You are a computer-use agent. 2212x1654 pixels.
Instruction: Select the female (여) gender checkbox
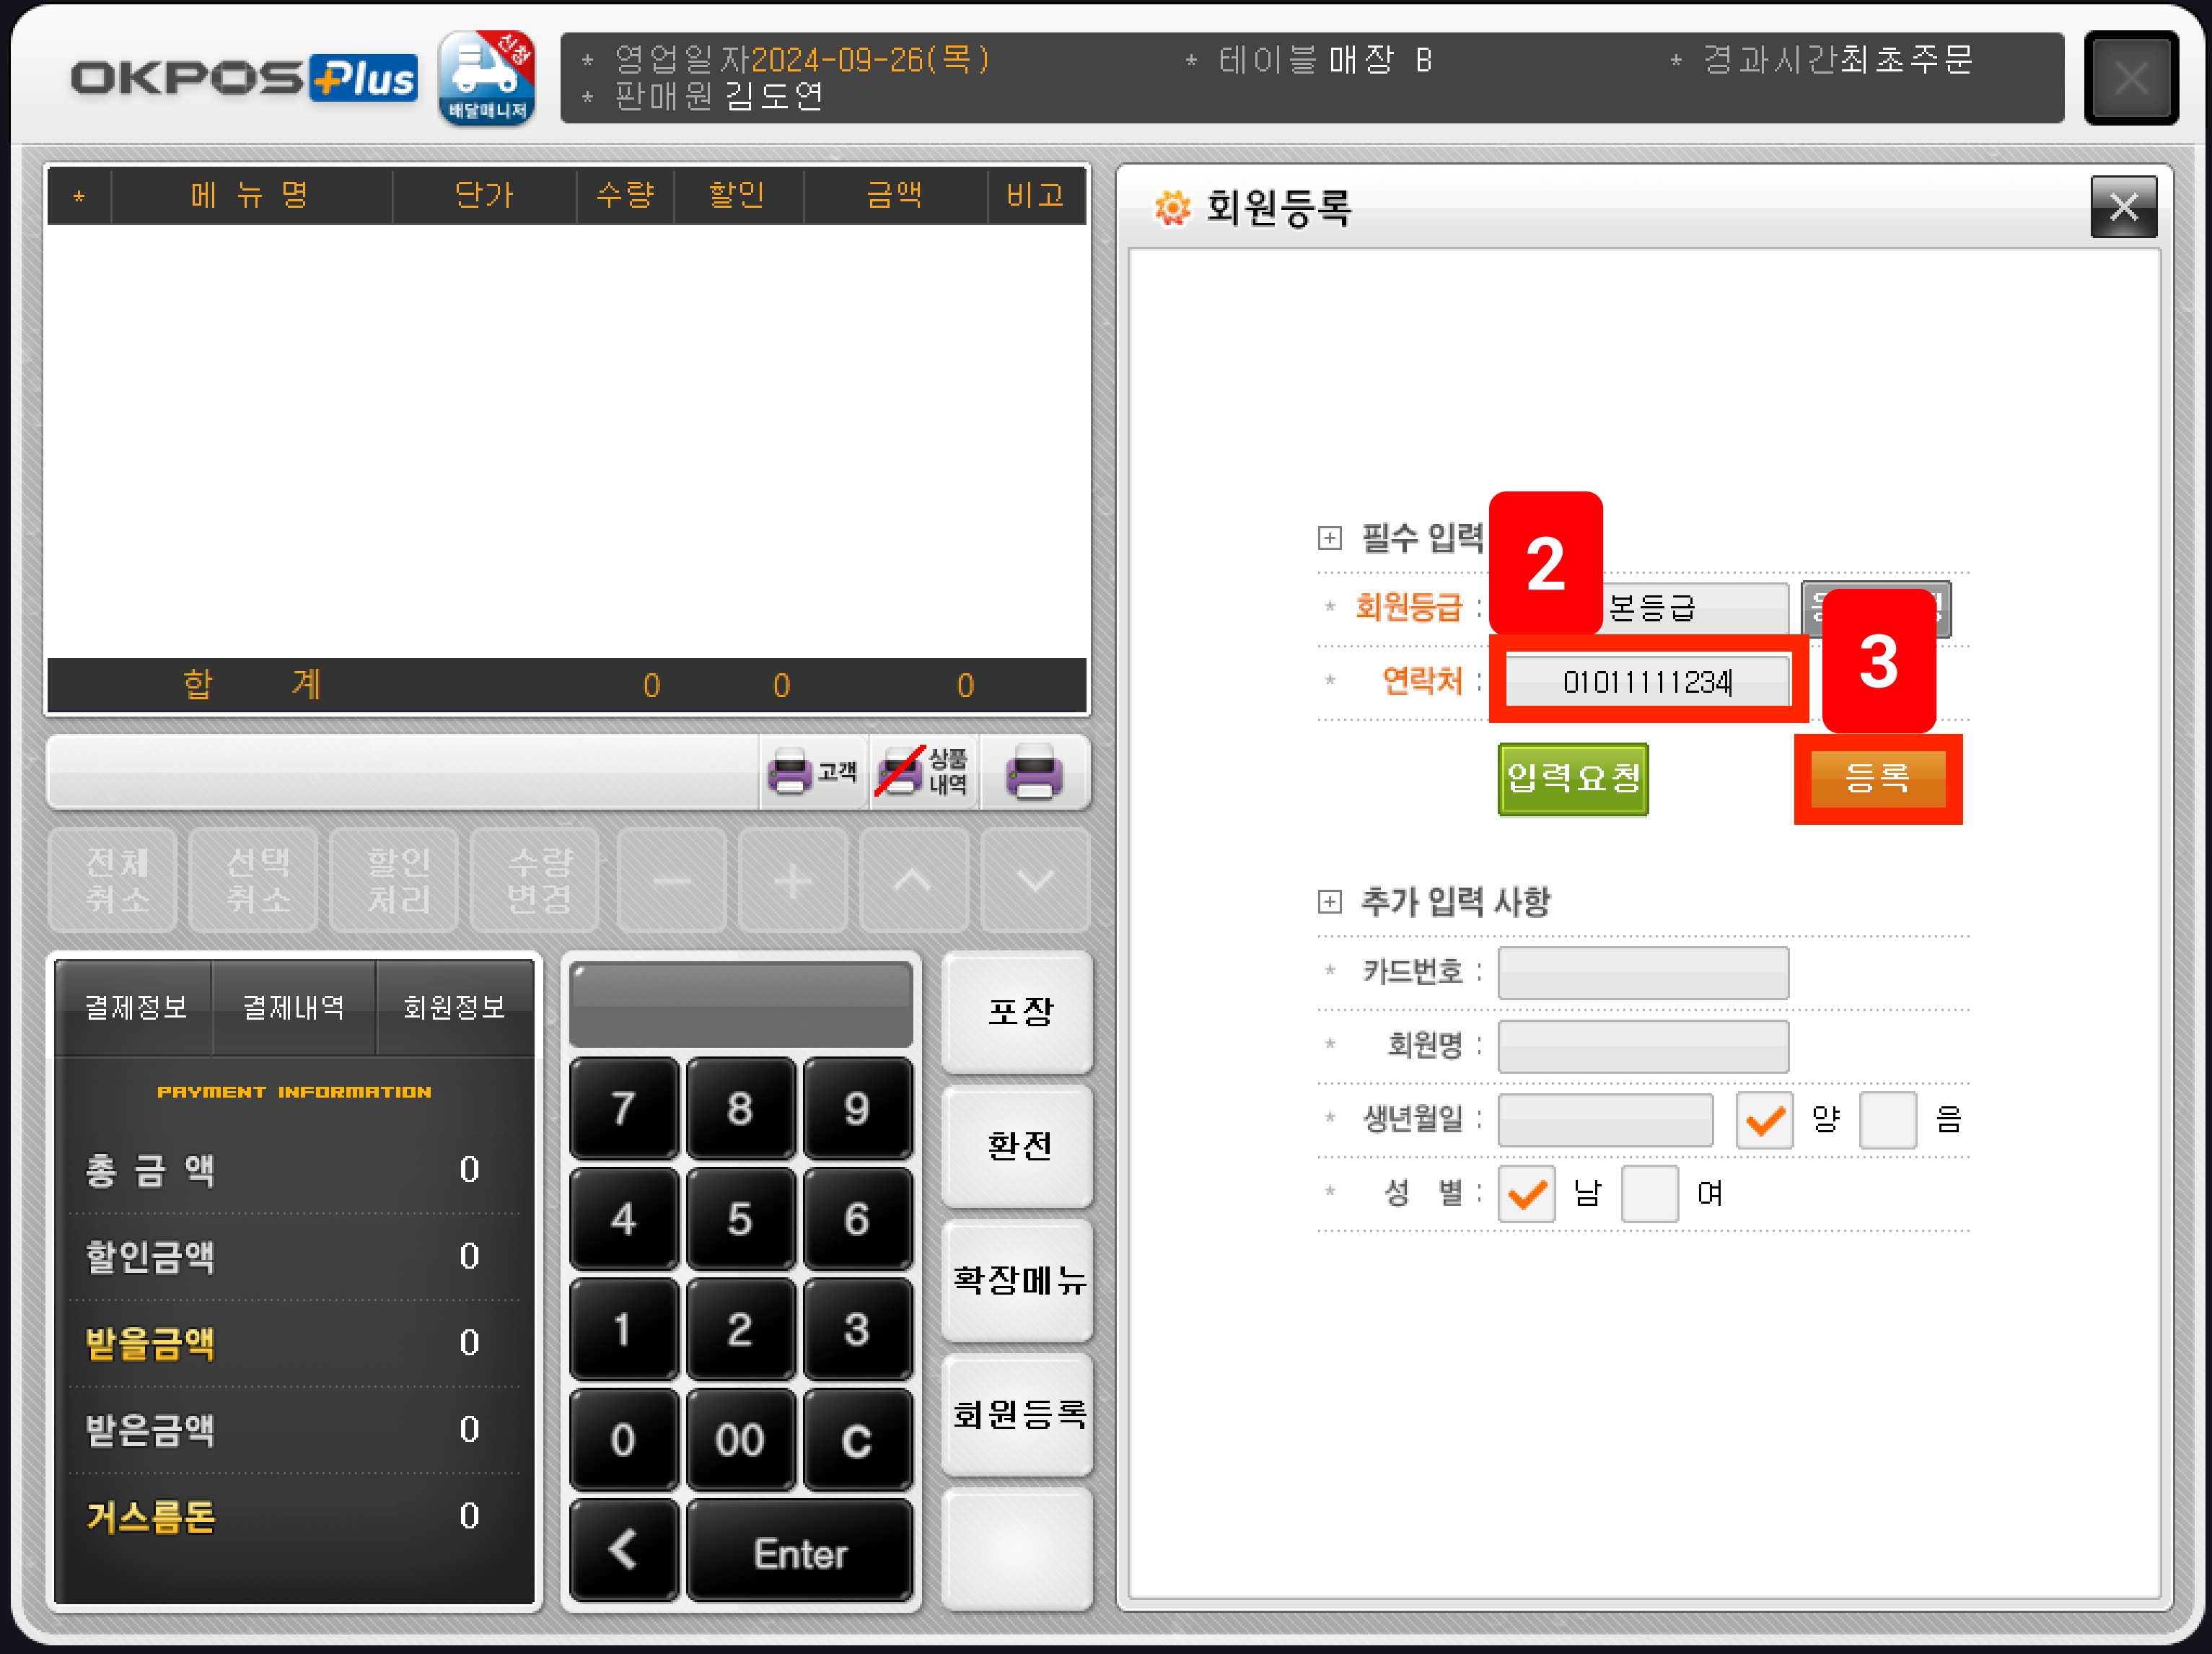pos(1649,1193)
